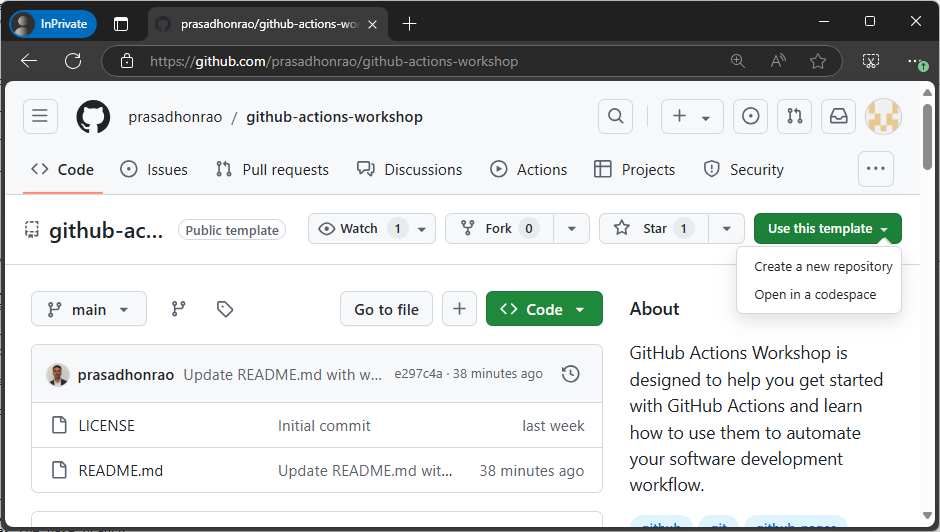Open the GitHub hamburger navigation menu
Viewport: 940px width, 532px height.
(x=40, y=116)
